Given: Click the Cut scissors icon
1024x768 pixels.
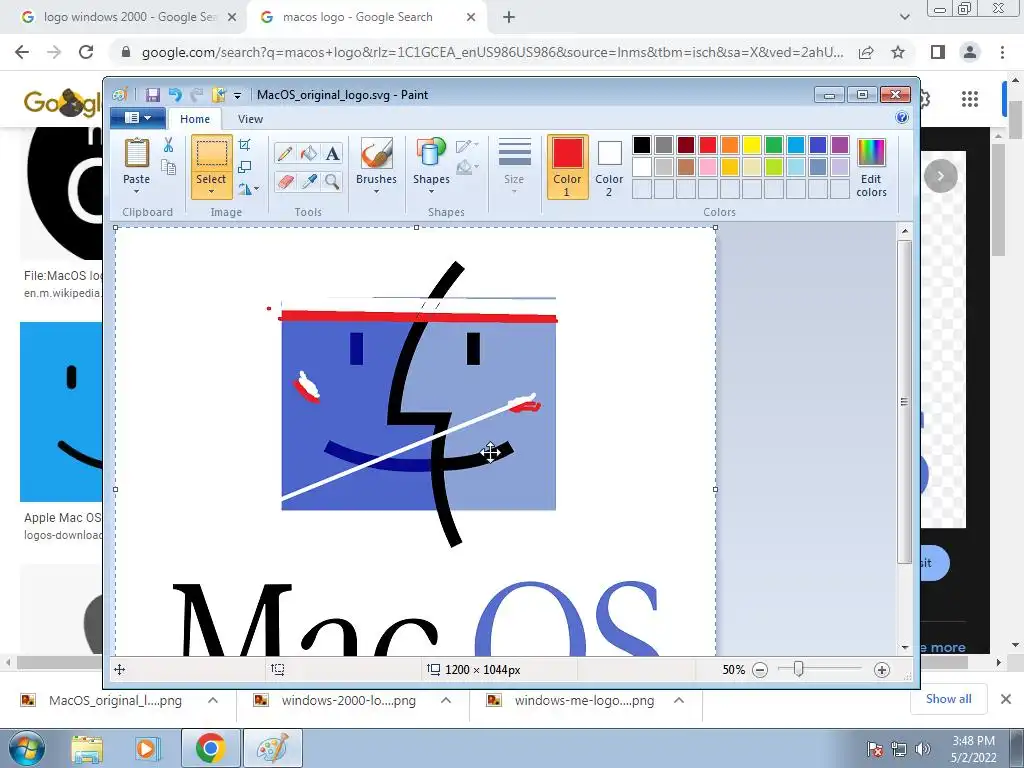Looking at the screenshot, I should tap(168, 145).
